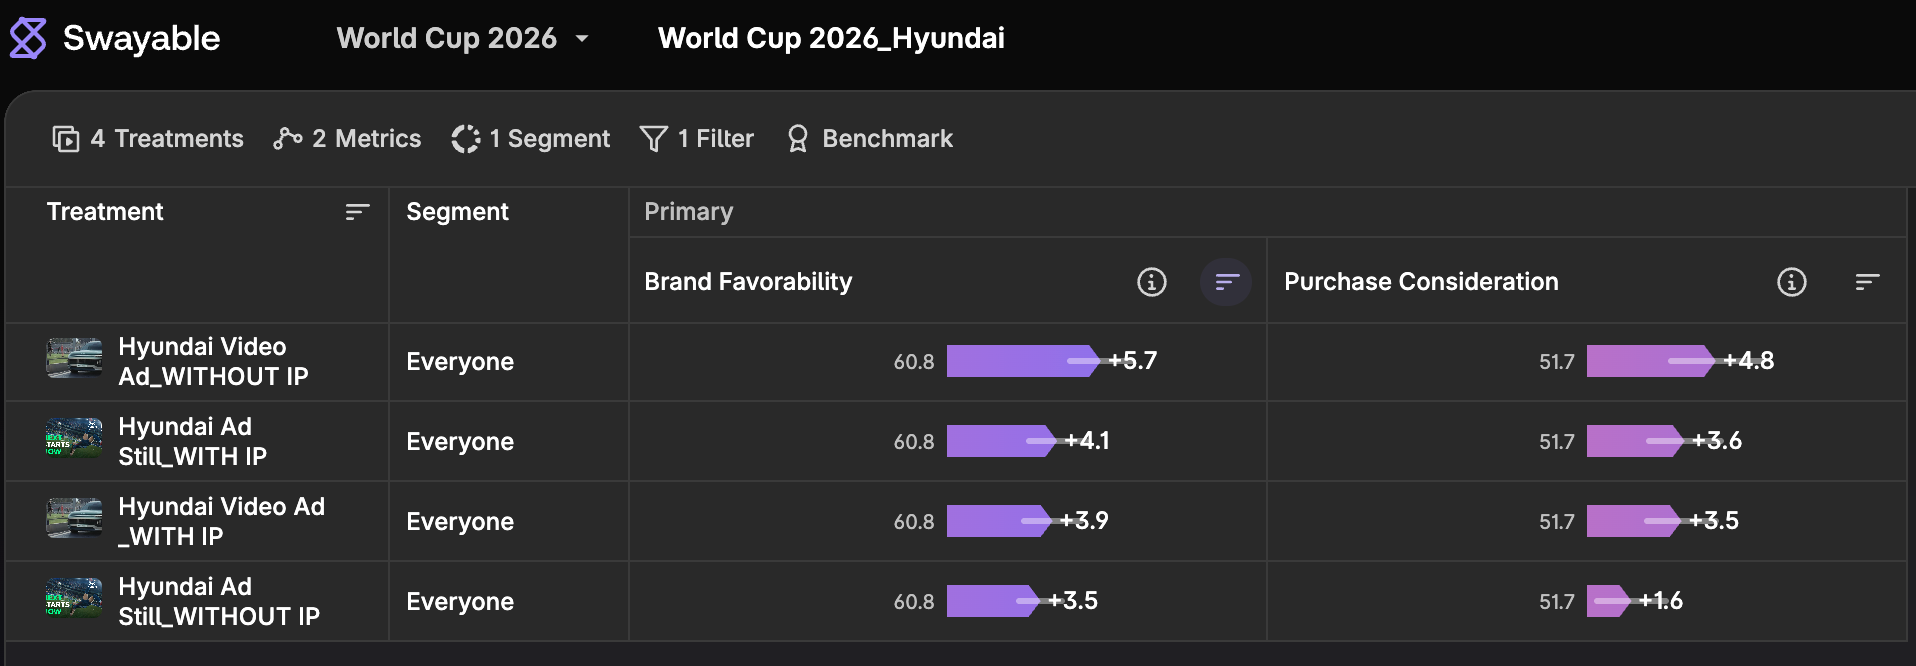Toggle sort by Brand Favorability
This screenshot has width=1916, height=666.
[1227, 282]
